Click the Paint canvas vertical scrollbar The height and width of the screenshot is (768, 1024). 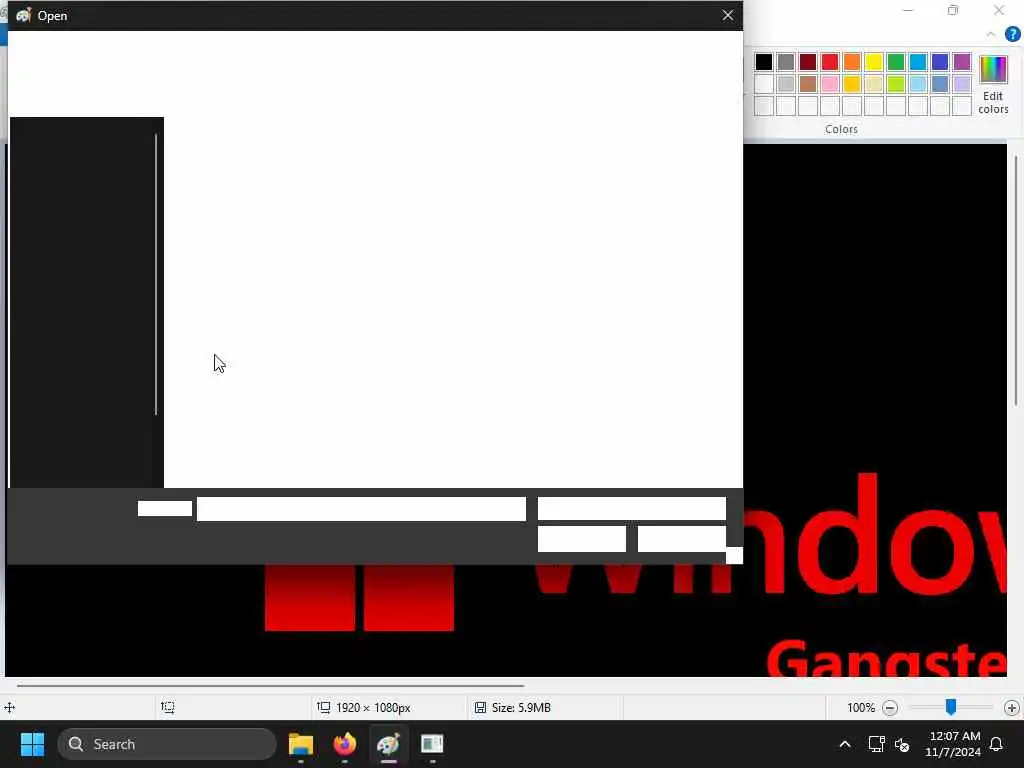[1016, 281]
